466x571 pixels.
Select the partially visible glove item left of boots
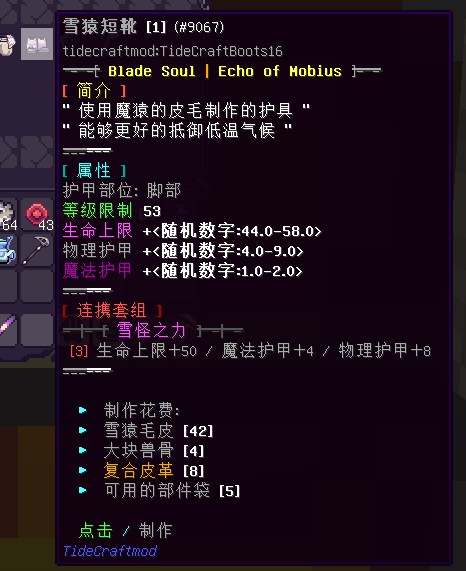pyautogui.click(x=8, y=44)
